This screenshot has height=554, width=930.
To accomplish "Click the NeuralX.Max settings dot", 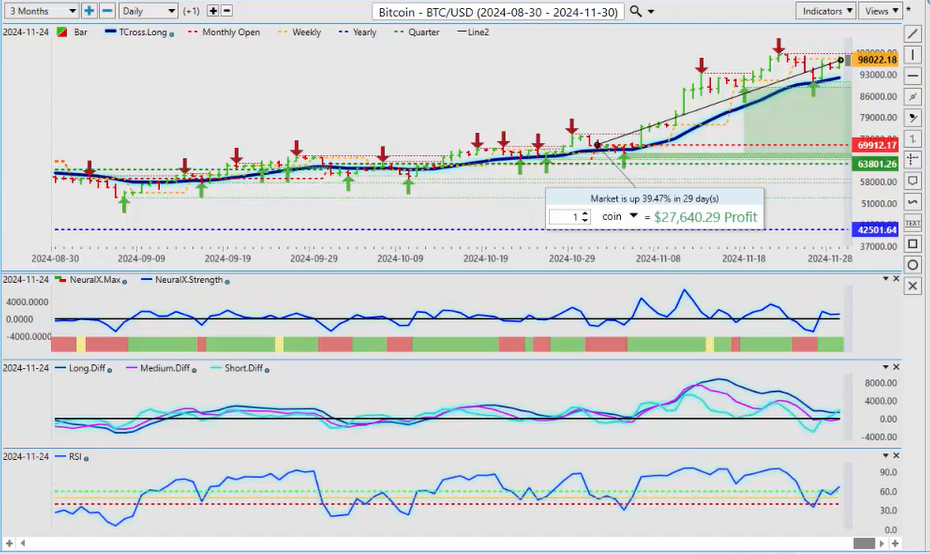I will [125, 282].
